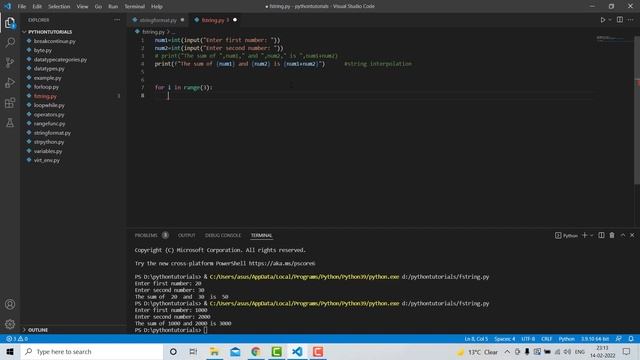This screenshot has height=360, width=640.
Task: Open the Help menu
Action: tap(157, 7)
